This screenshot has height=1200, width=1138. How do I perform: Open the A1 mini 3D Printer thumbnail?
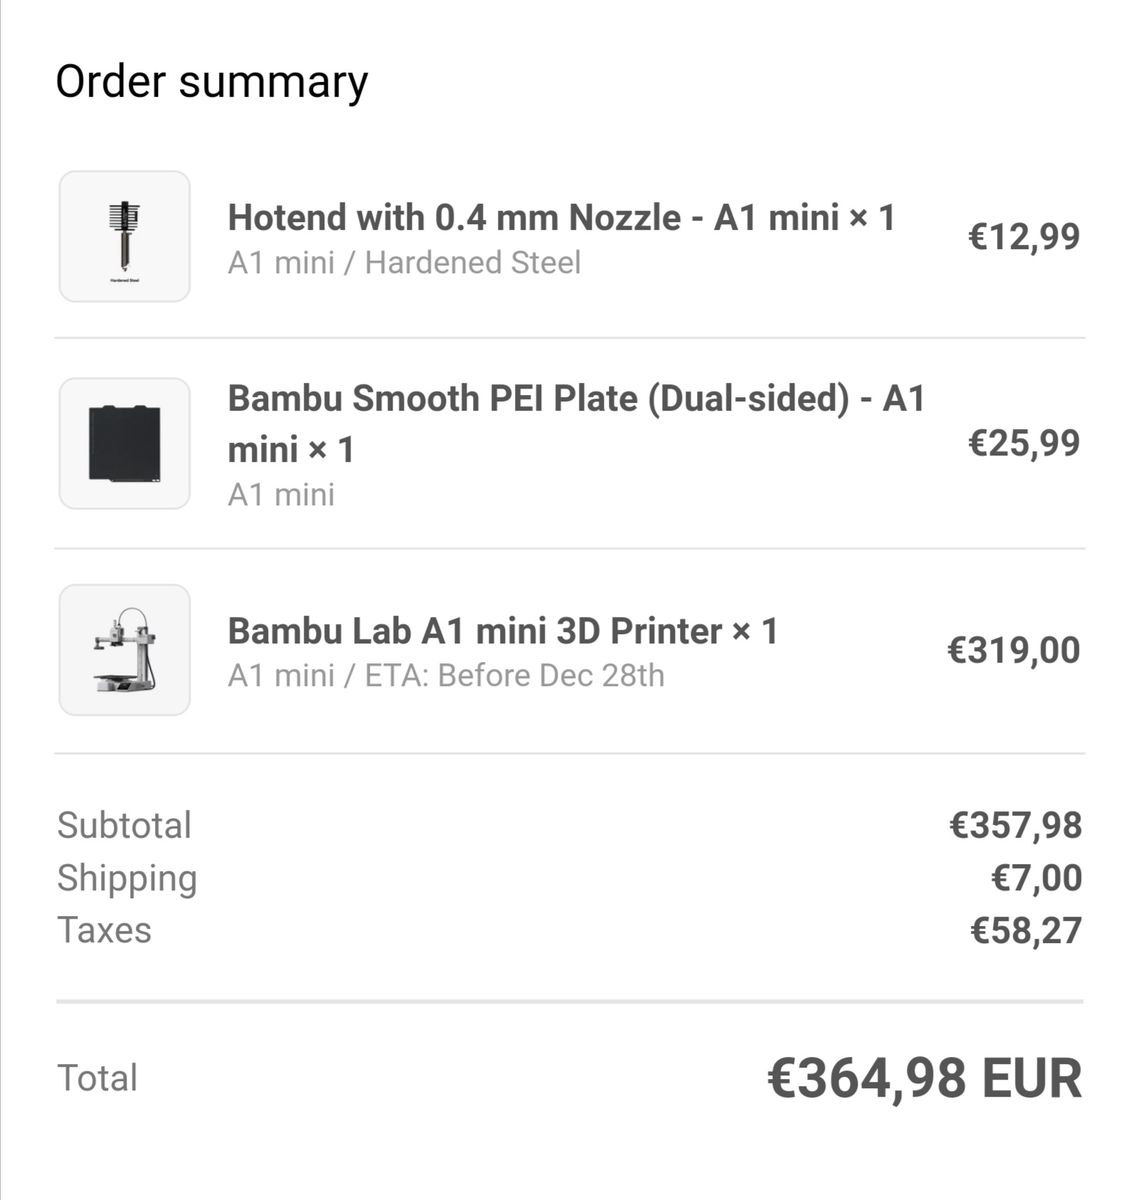coord(125,650)
